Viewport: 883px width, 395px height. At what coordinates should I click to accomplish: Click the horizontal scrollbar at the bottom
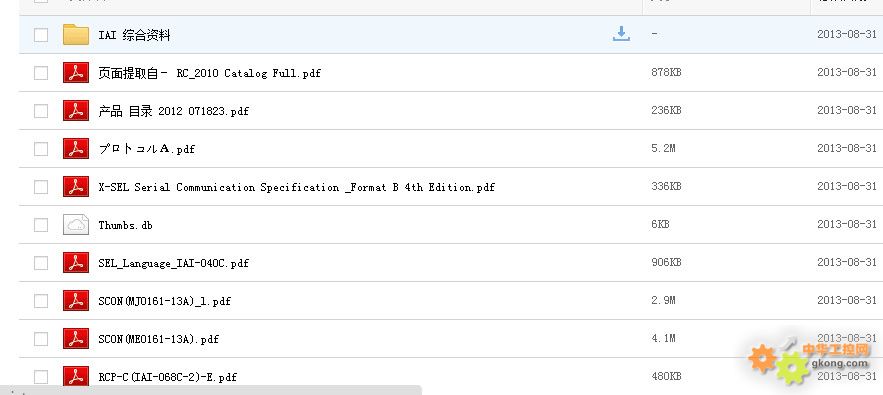tap(211, 390)
